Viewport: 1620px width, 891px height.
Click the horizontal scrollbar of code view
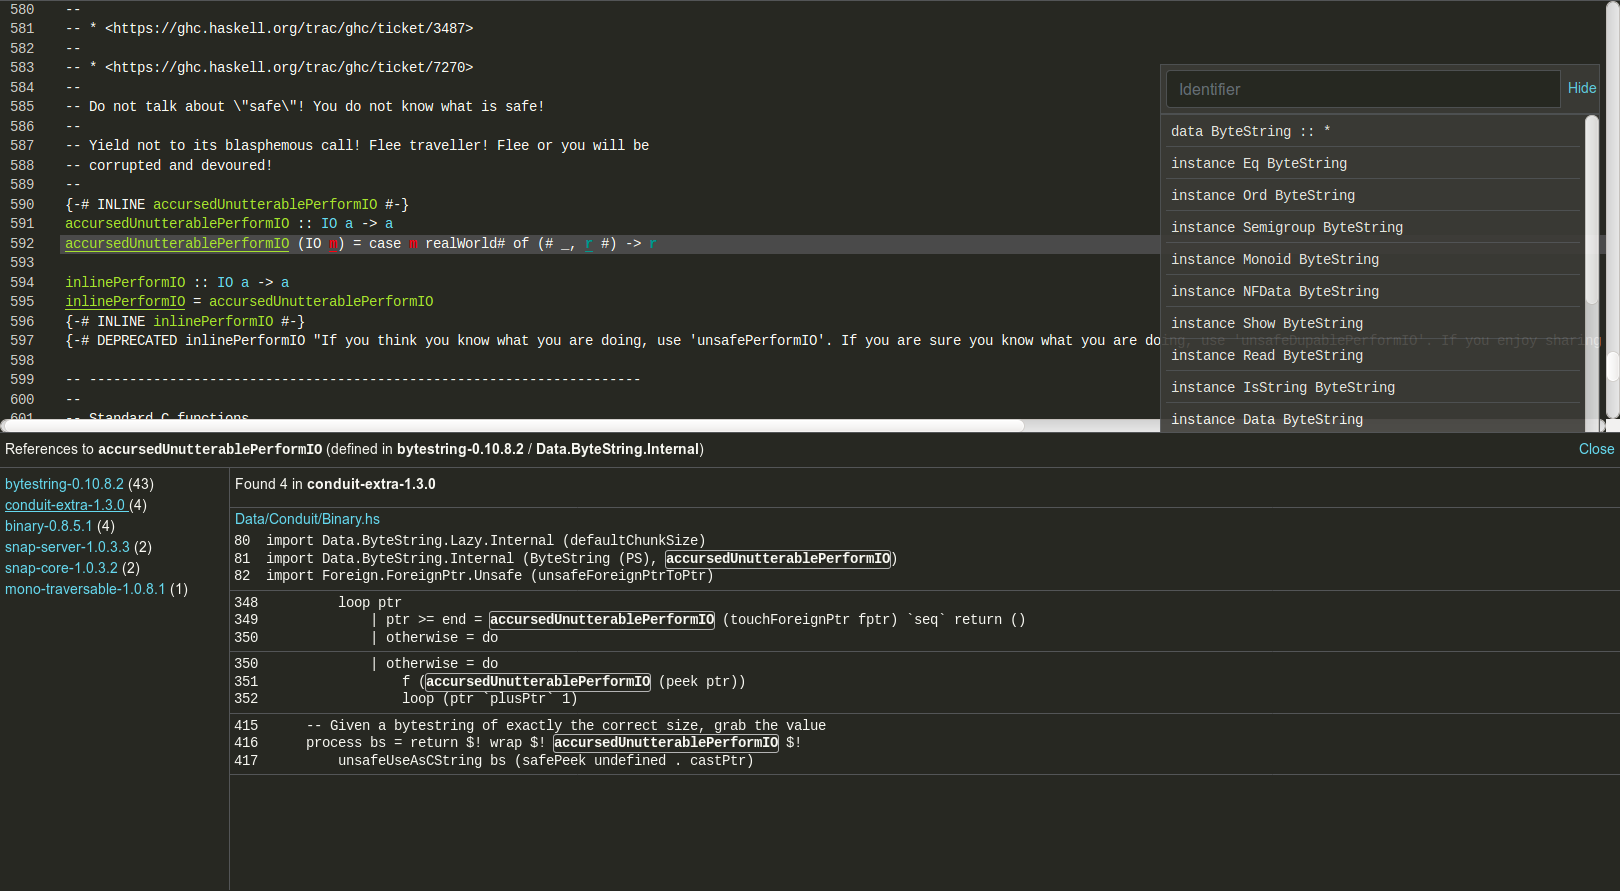click(512, 425)
